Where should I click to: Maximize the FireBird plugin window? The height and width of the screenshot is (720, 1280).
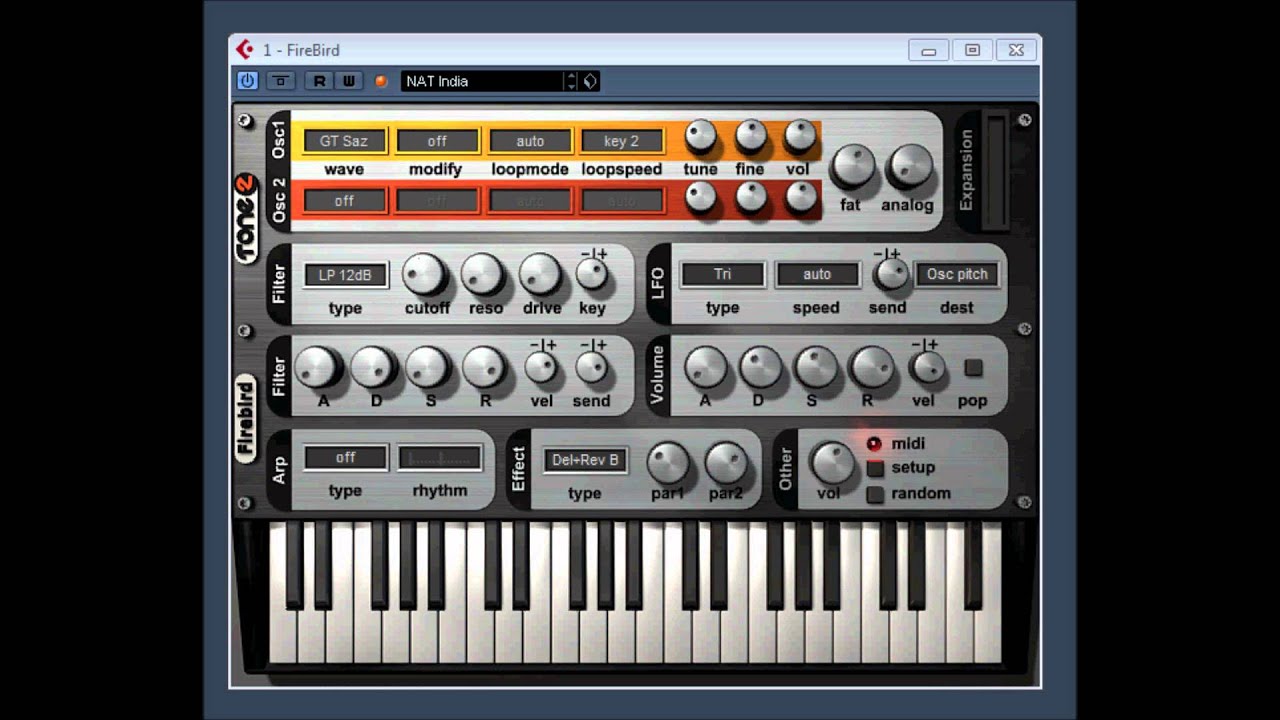(x=972, y=50)
